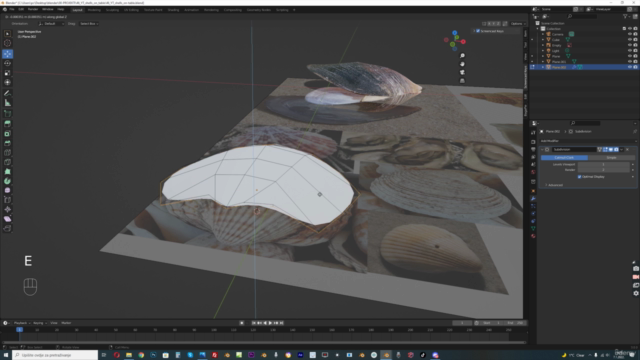This screenshot has height=360, width=640.
Task: Select Simple subdivision type button
Action: [611, 158]
